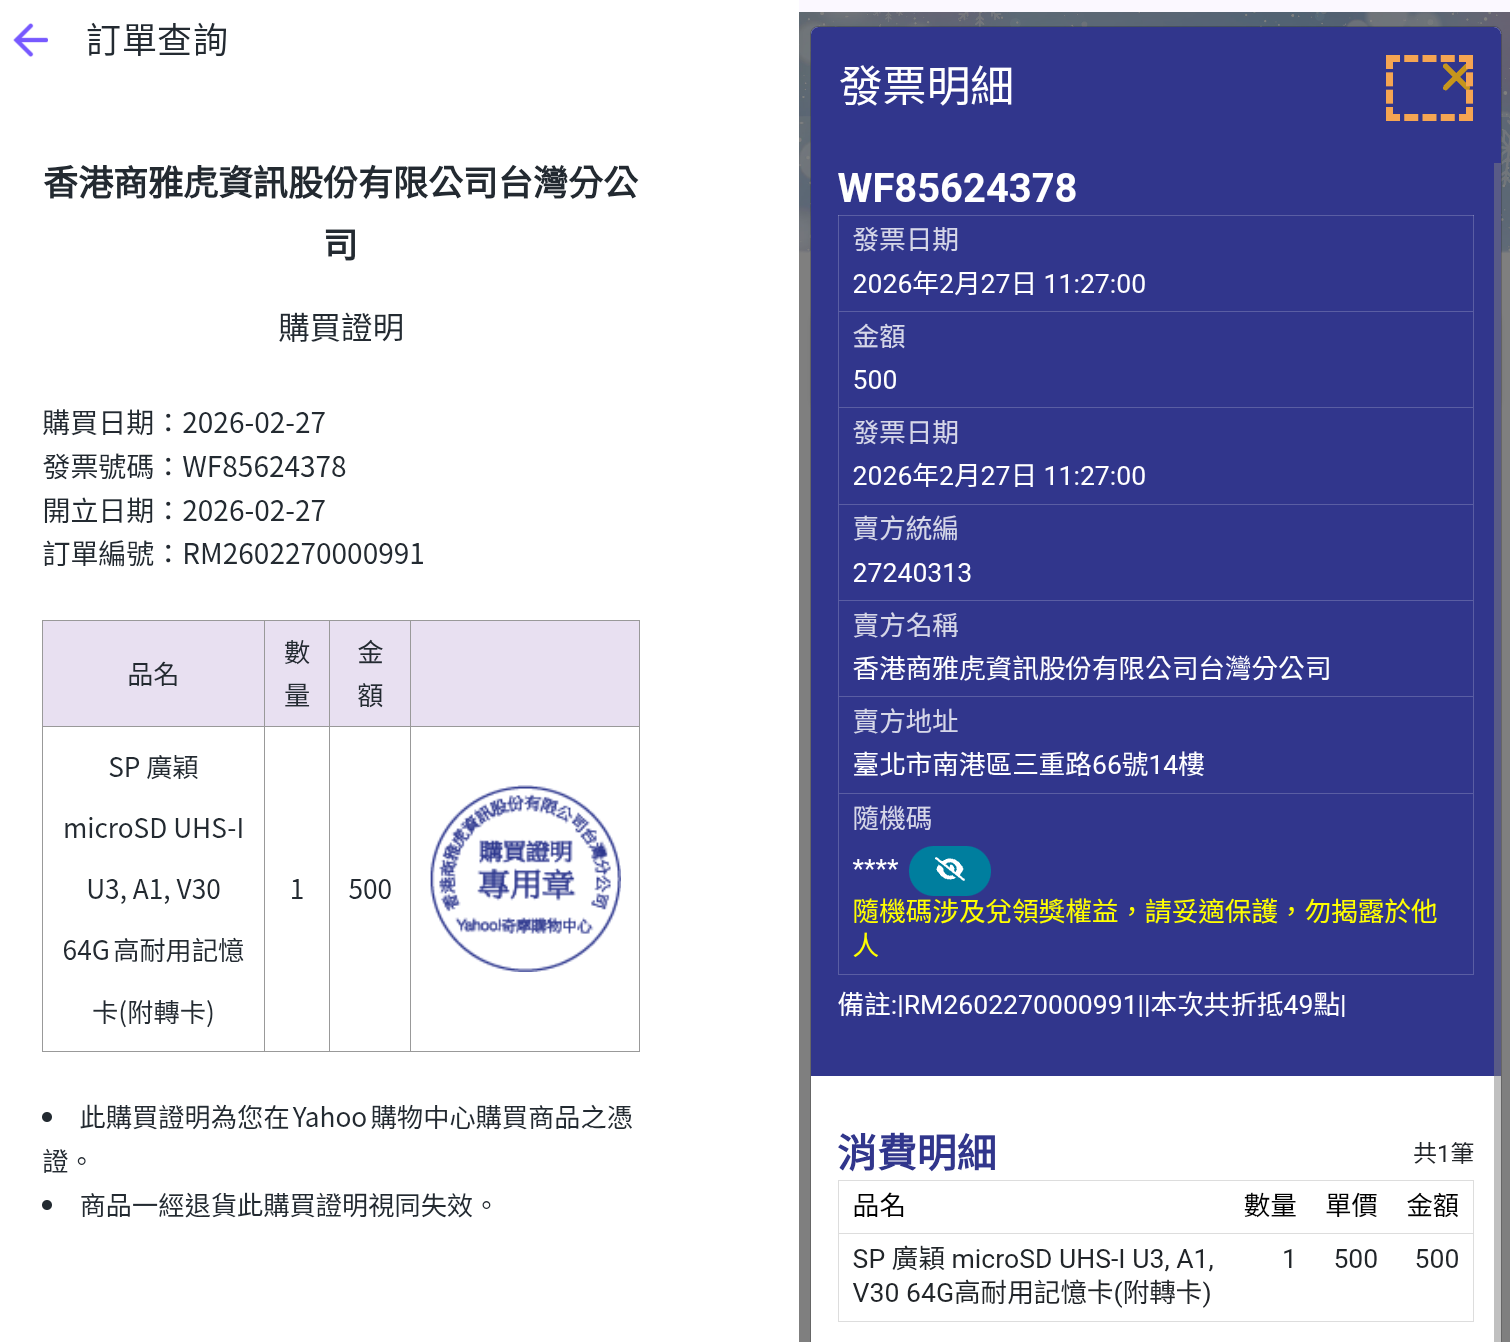Select invoice number WF85624378 in the detail panel
1510x1342 pixels.
pyautogui.click(x=957, y=188)
